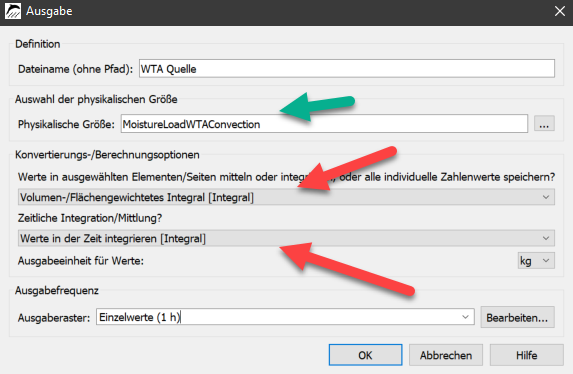Click the Abbrechen button
The width and height of the screenshot is (573, 374).
pos(446,355)
